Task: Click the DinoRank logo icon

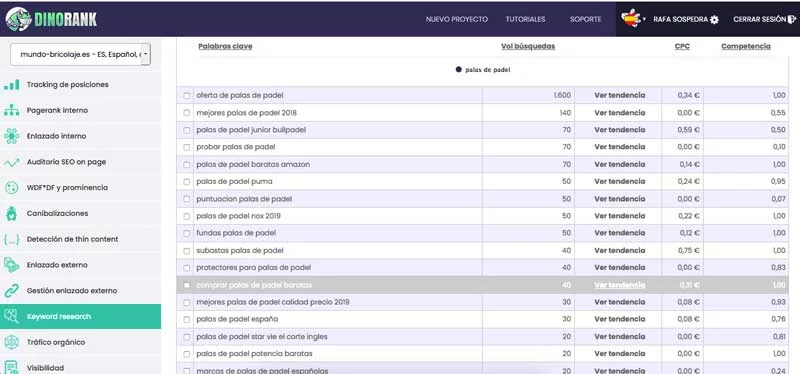Action: [x=18, y=19]
